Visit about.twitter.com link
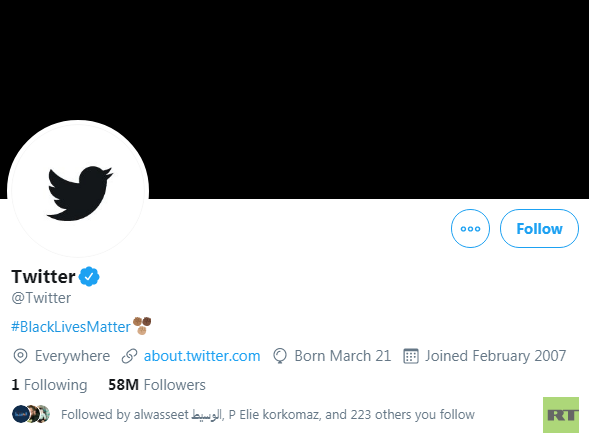The width and height of the screenshot is (589, 443). (x=202, y=356)
